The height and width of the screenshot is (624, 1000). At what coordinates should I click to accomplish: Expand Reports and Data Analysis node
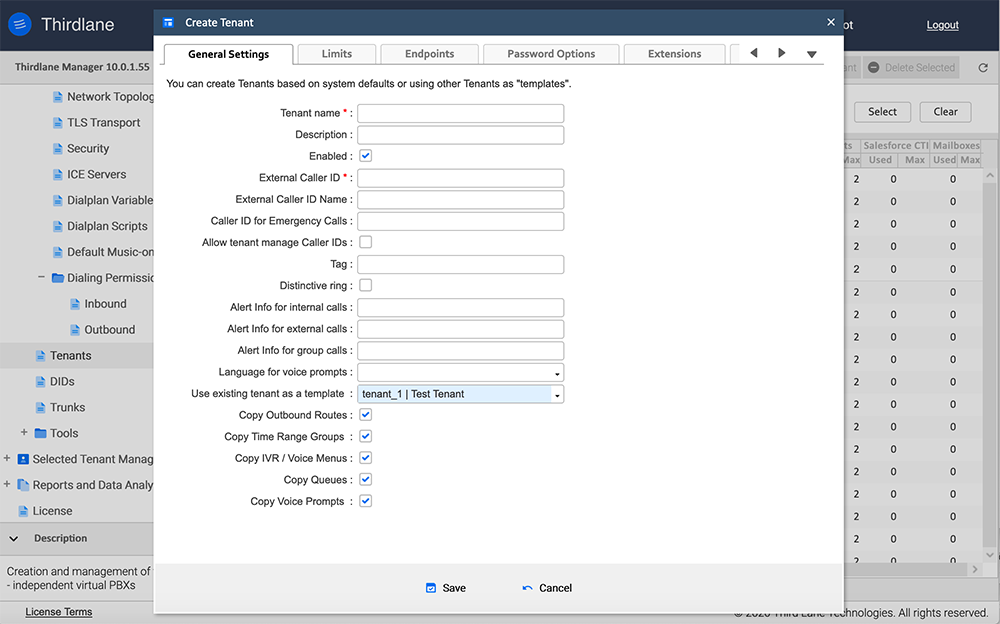click(7, 484)
